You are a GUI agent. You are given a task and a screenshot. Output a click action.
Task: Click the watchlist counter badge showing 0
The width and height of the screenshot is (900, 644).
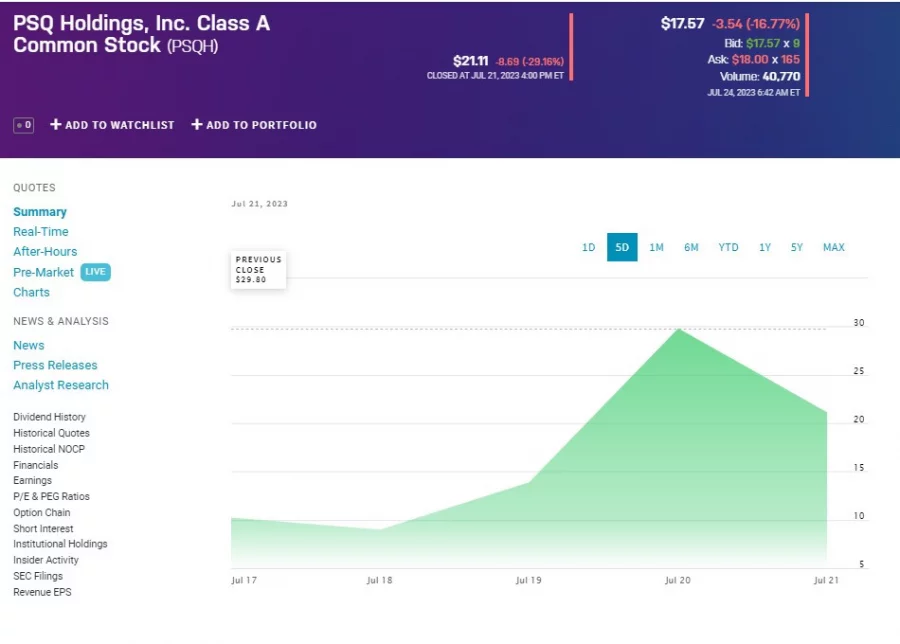(23, 125)
